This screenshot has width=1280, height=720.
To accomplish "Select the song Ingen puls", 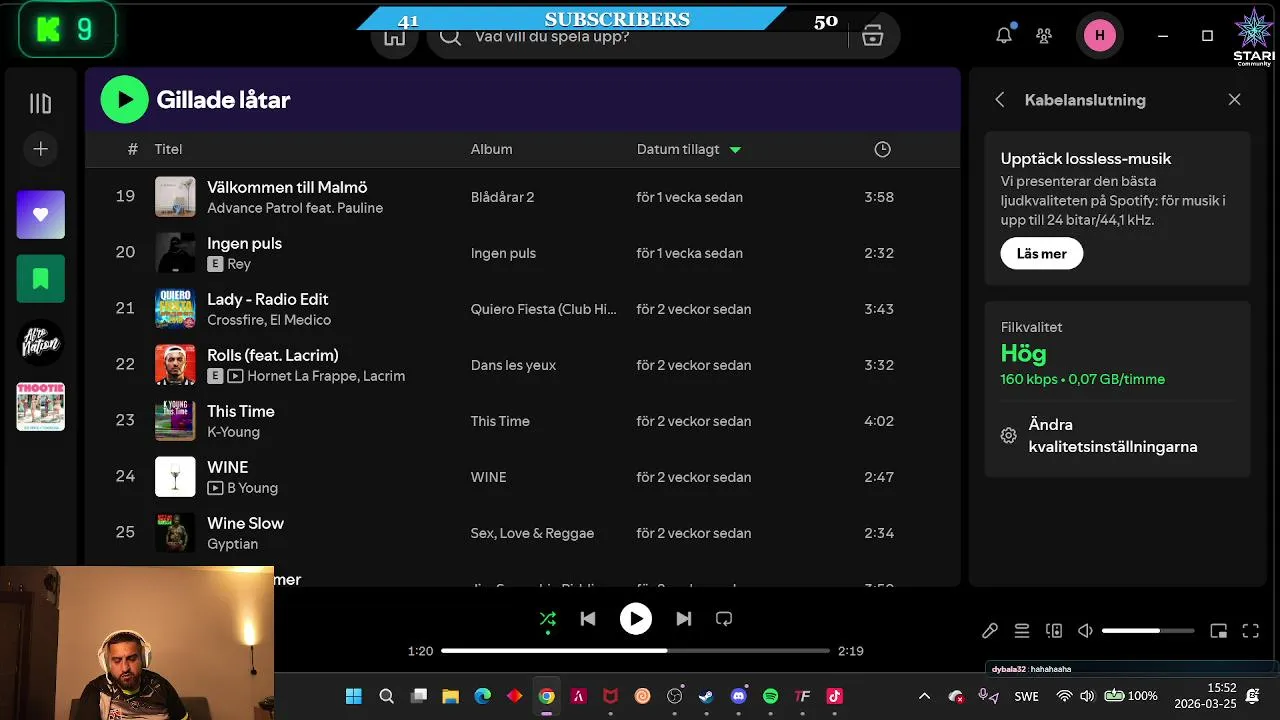I will coord(244,243).
